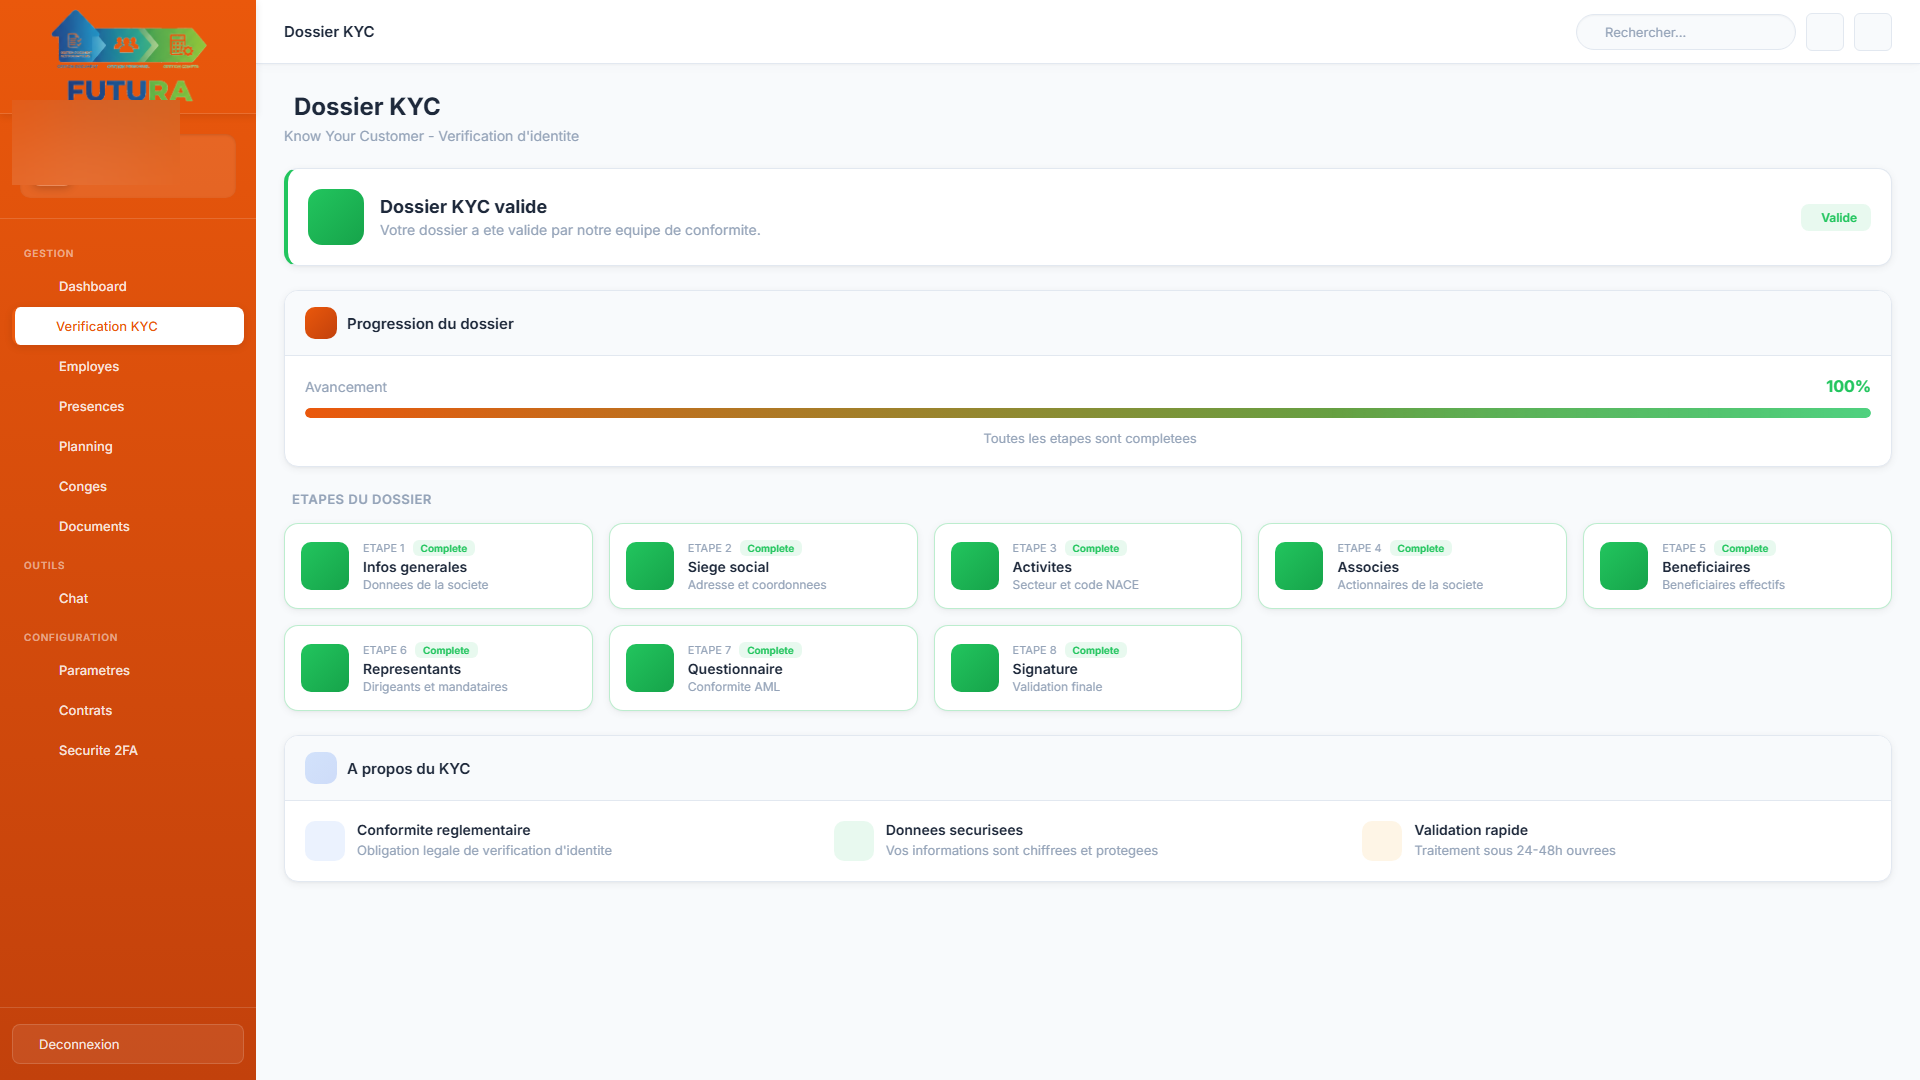Click the Valide status badge

1836,218
